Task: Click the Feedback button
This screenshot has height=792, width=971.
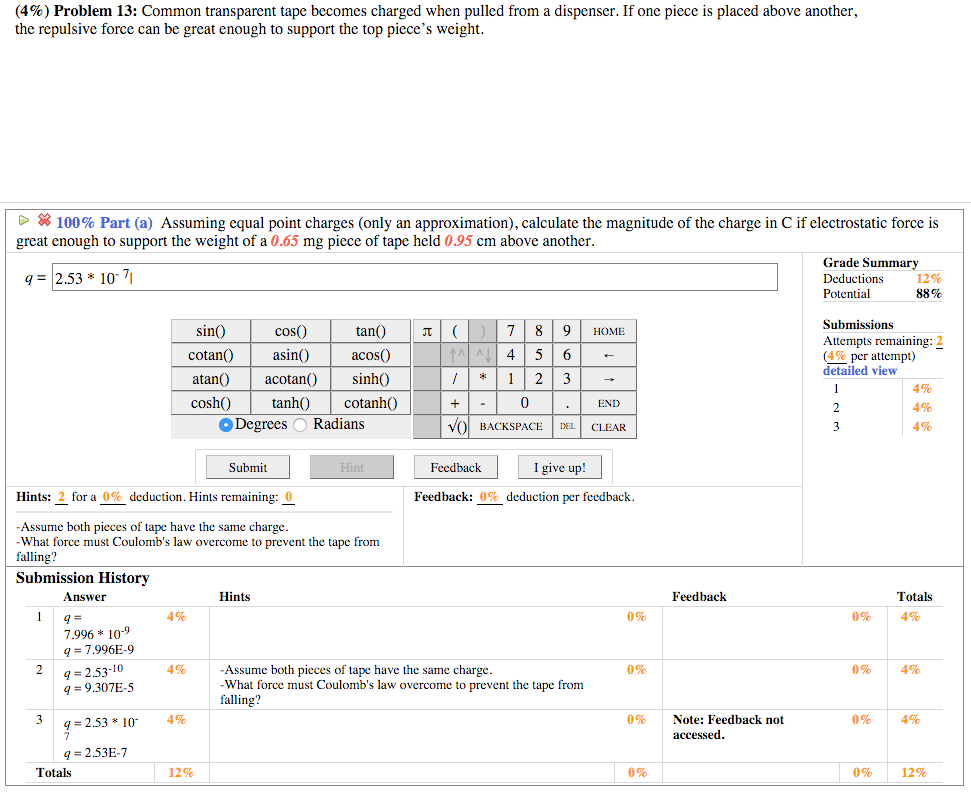Action: [x=455, y=466]
